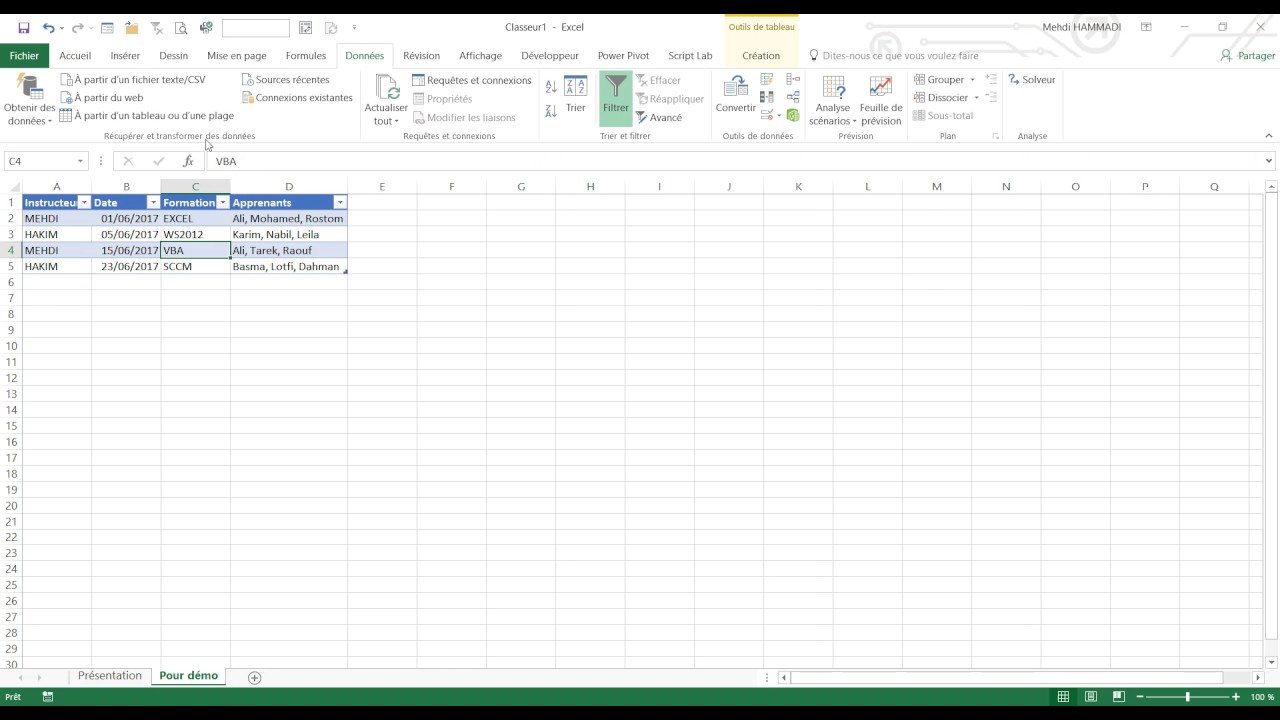Open the Formation column filter dropdown
The width and height of the screenshot is (1280, 720).
223,203
